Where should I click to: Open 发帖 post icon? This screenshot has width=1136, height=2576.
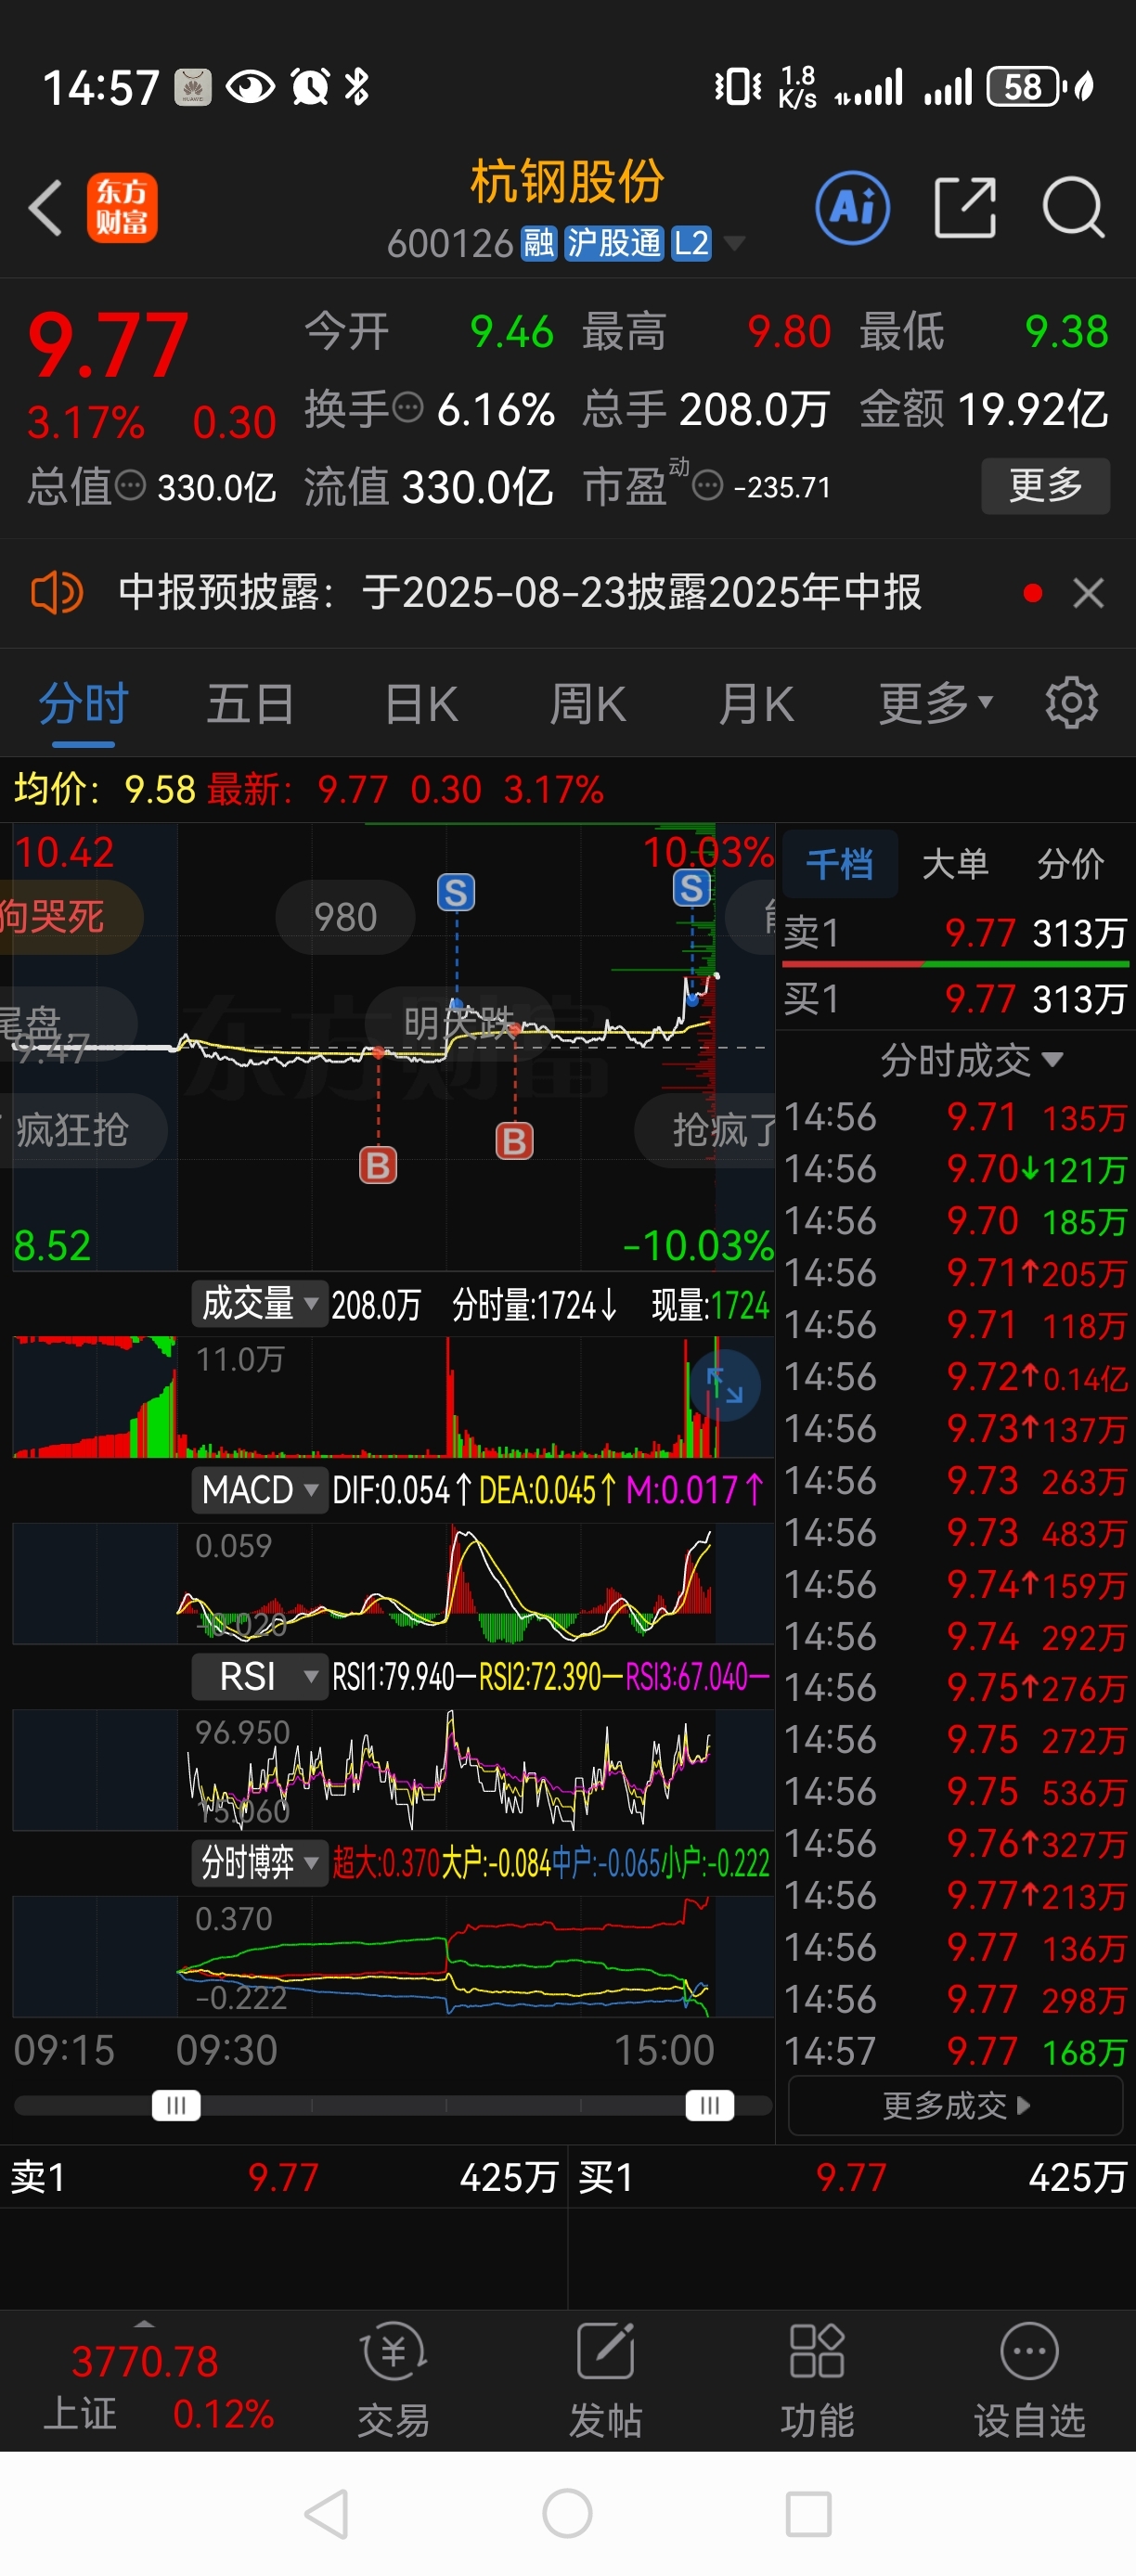click(x=606, y=2380)
